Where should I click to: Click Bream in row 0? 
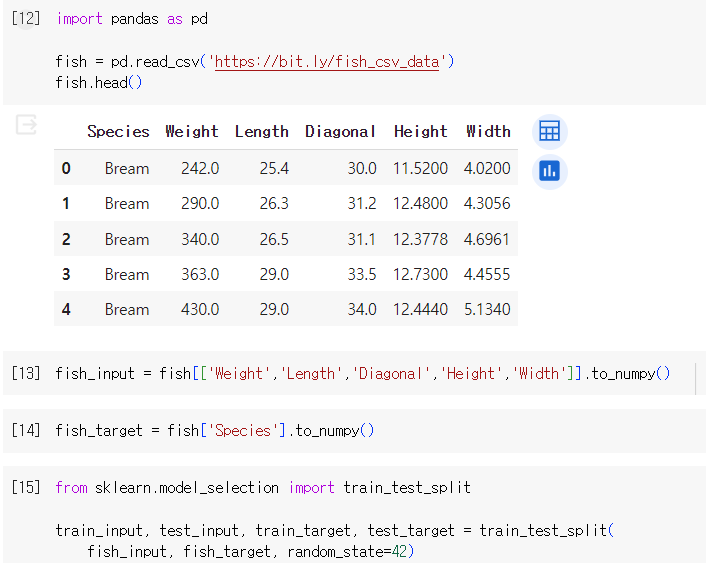(127, 168)
